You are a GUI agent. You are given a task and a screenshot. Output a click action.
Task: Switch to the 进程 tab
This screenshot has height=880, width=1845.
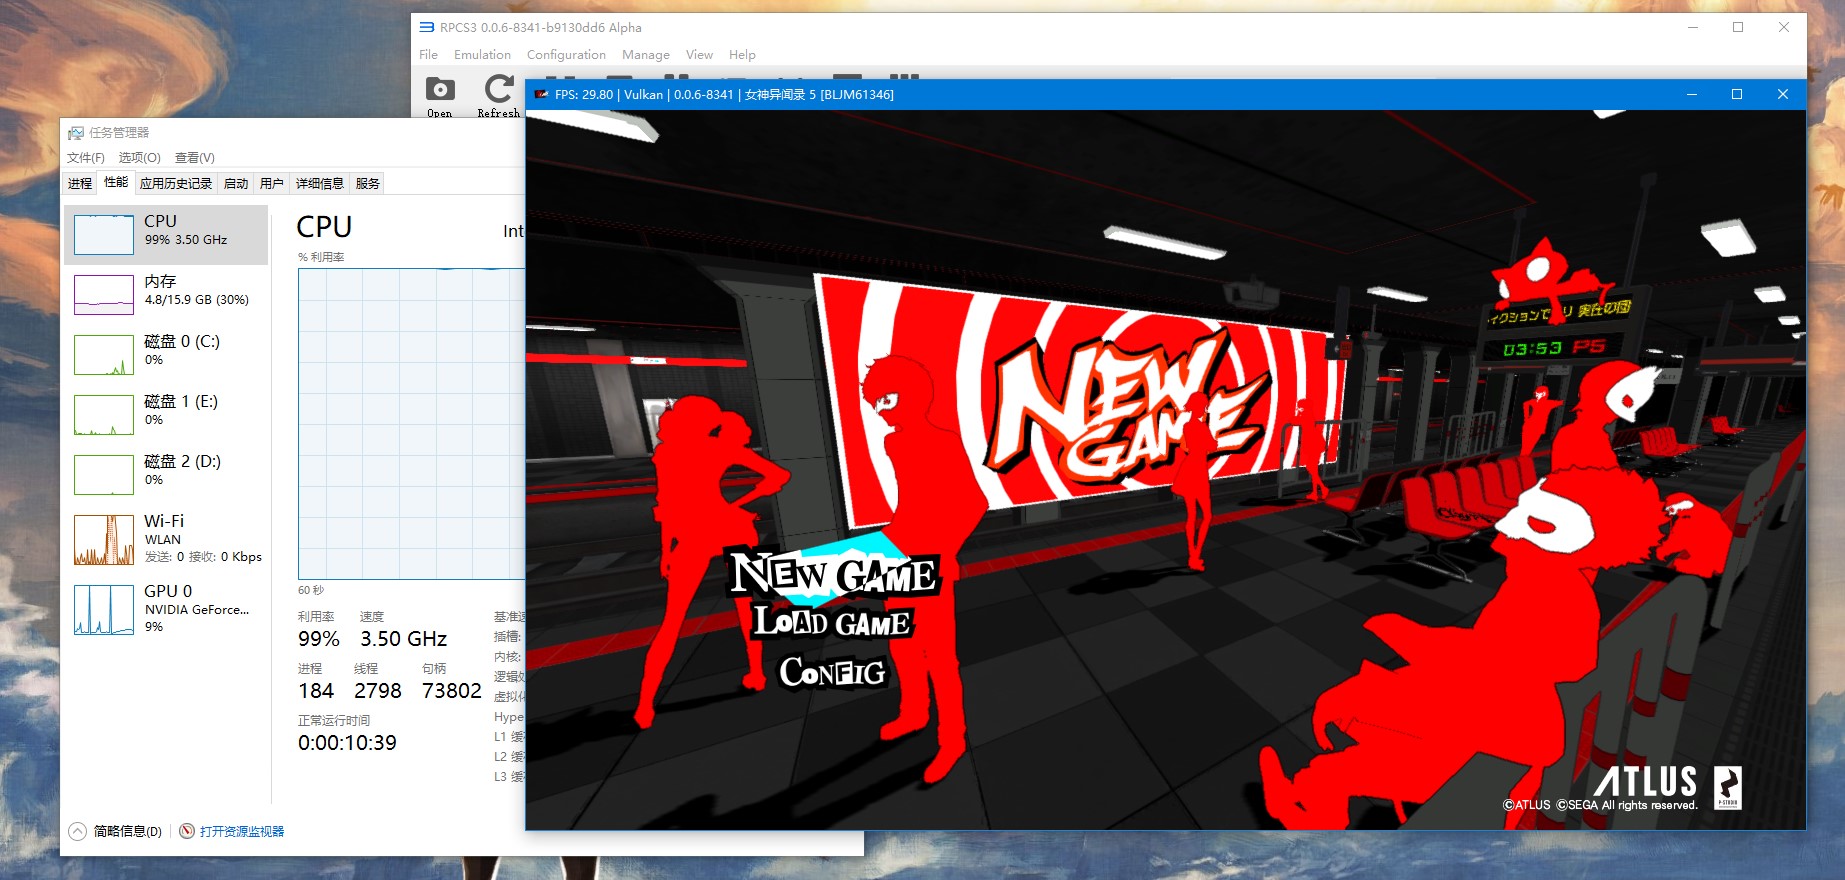click(80, 183)
